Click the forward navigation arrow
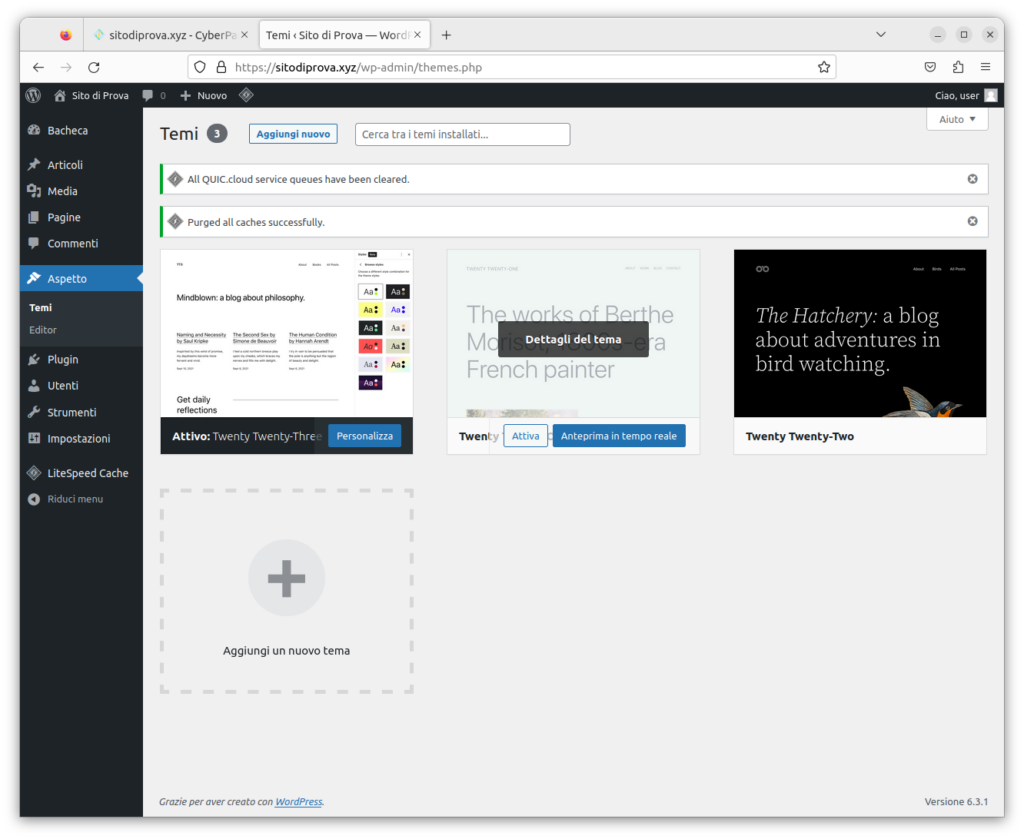The height and width of the screenshot is (839, 1024). 66,67
